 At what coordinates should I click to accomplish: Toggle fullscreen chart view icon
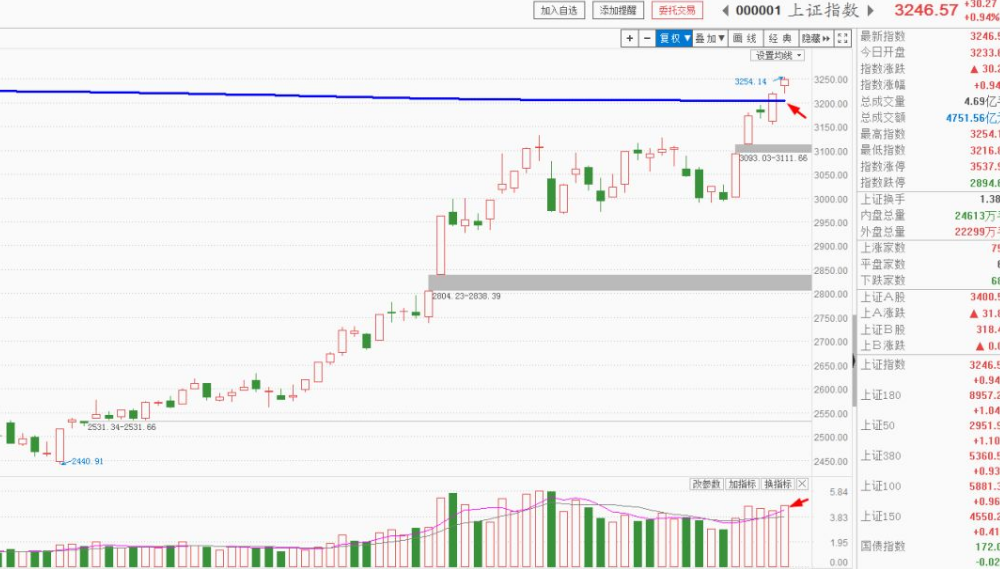pos(842,38)
